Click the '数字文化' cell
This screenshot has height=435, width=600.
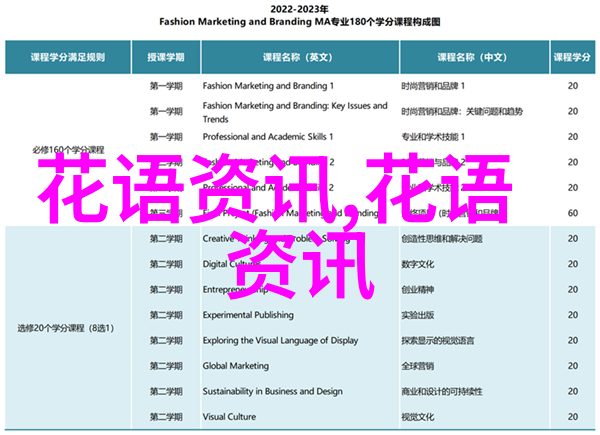417,264
